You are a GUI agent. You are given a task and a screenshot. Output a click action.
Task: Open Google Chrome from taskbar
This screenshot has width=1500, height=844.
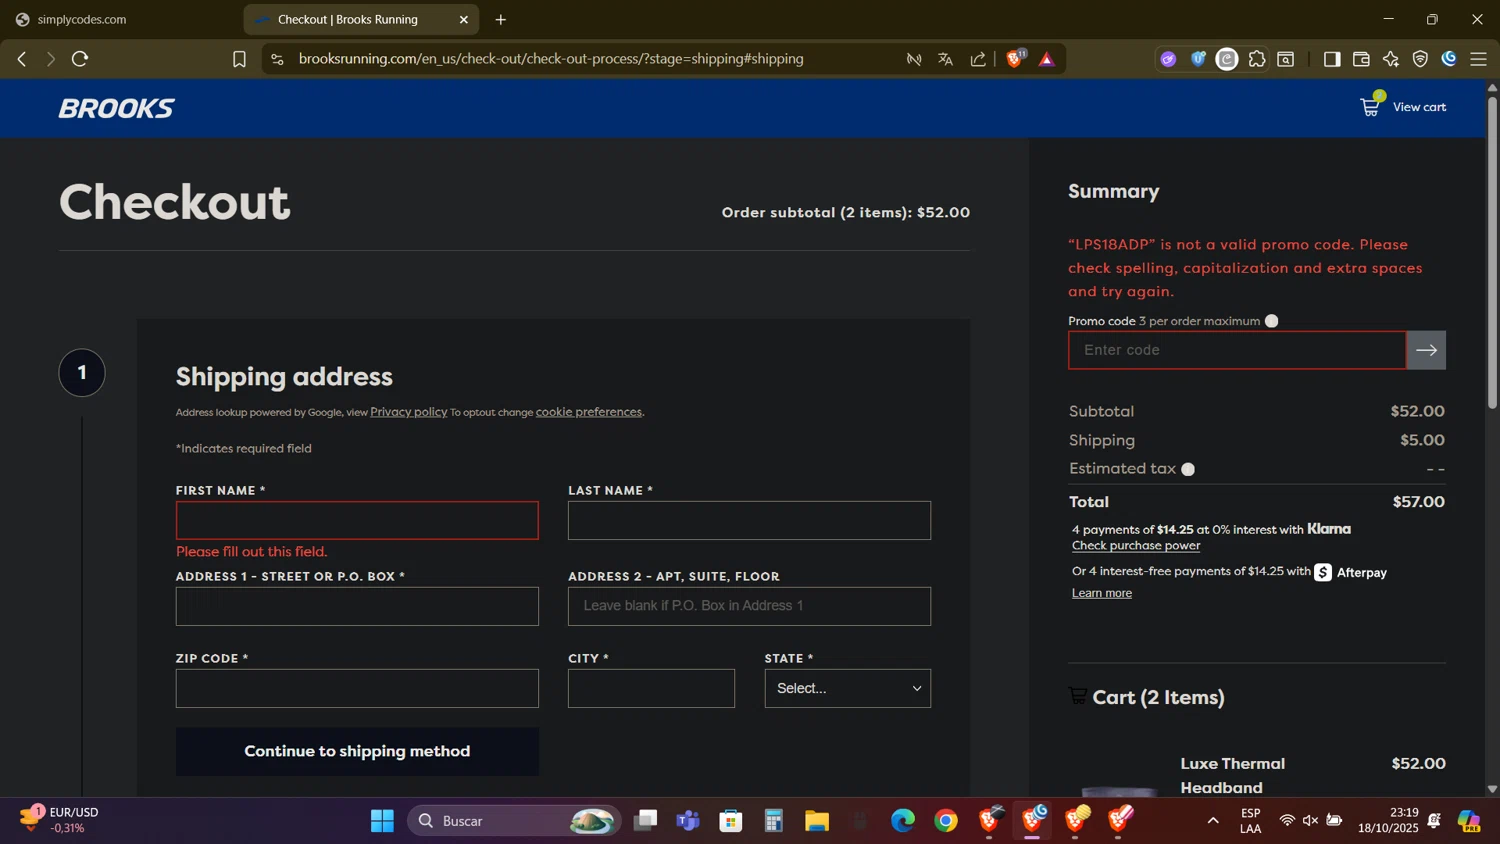[946, 821]
